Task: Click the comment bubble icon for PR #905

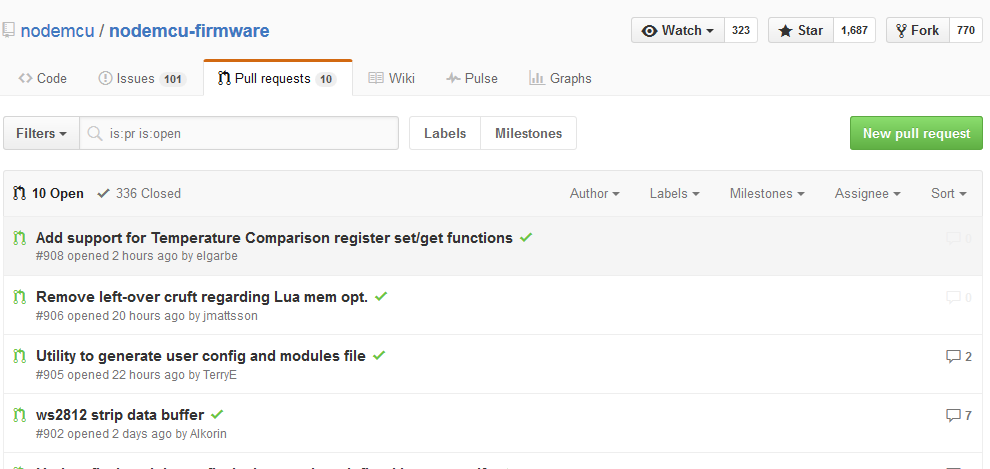Action: coord(953,356)
